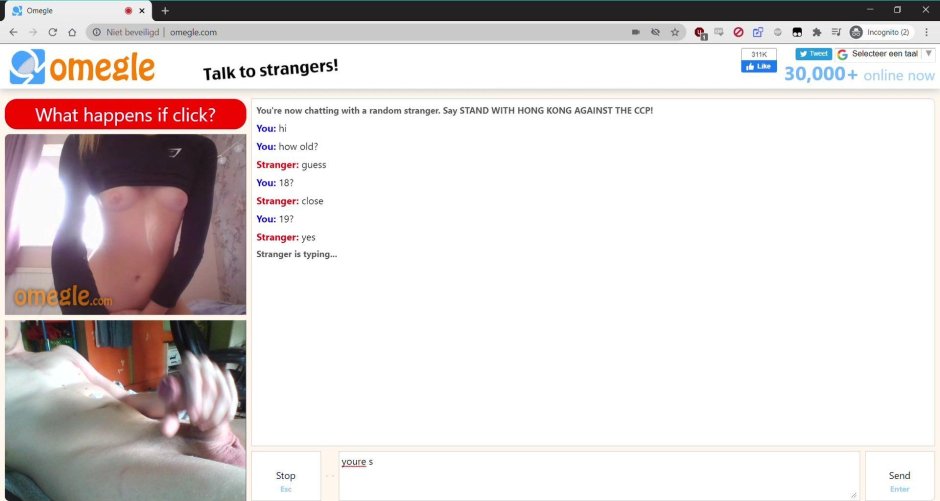Click the Twitter Tweet button
This screenshot has width=940, height=501.
[x=813, y=54]
